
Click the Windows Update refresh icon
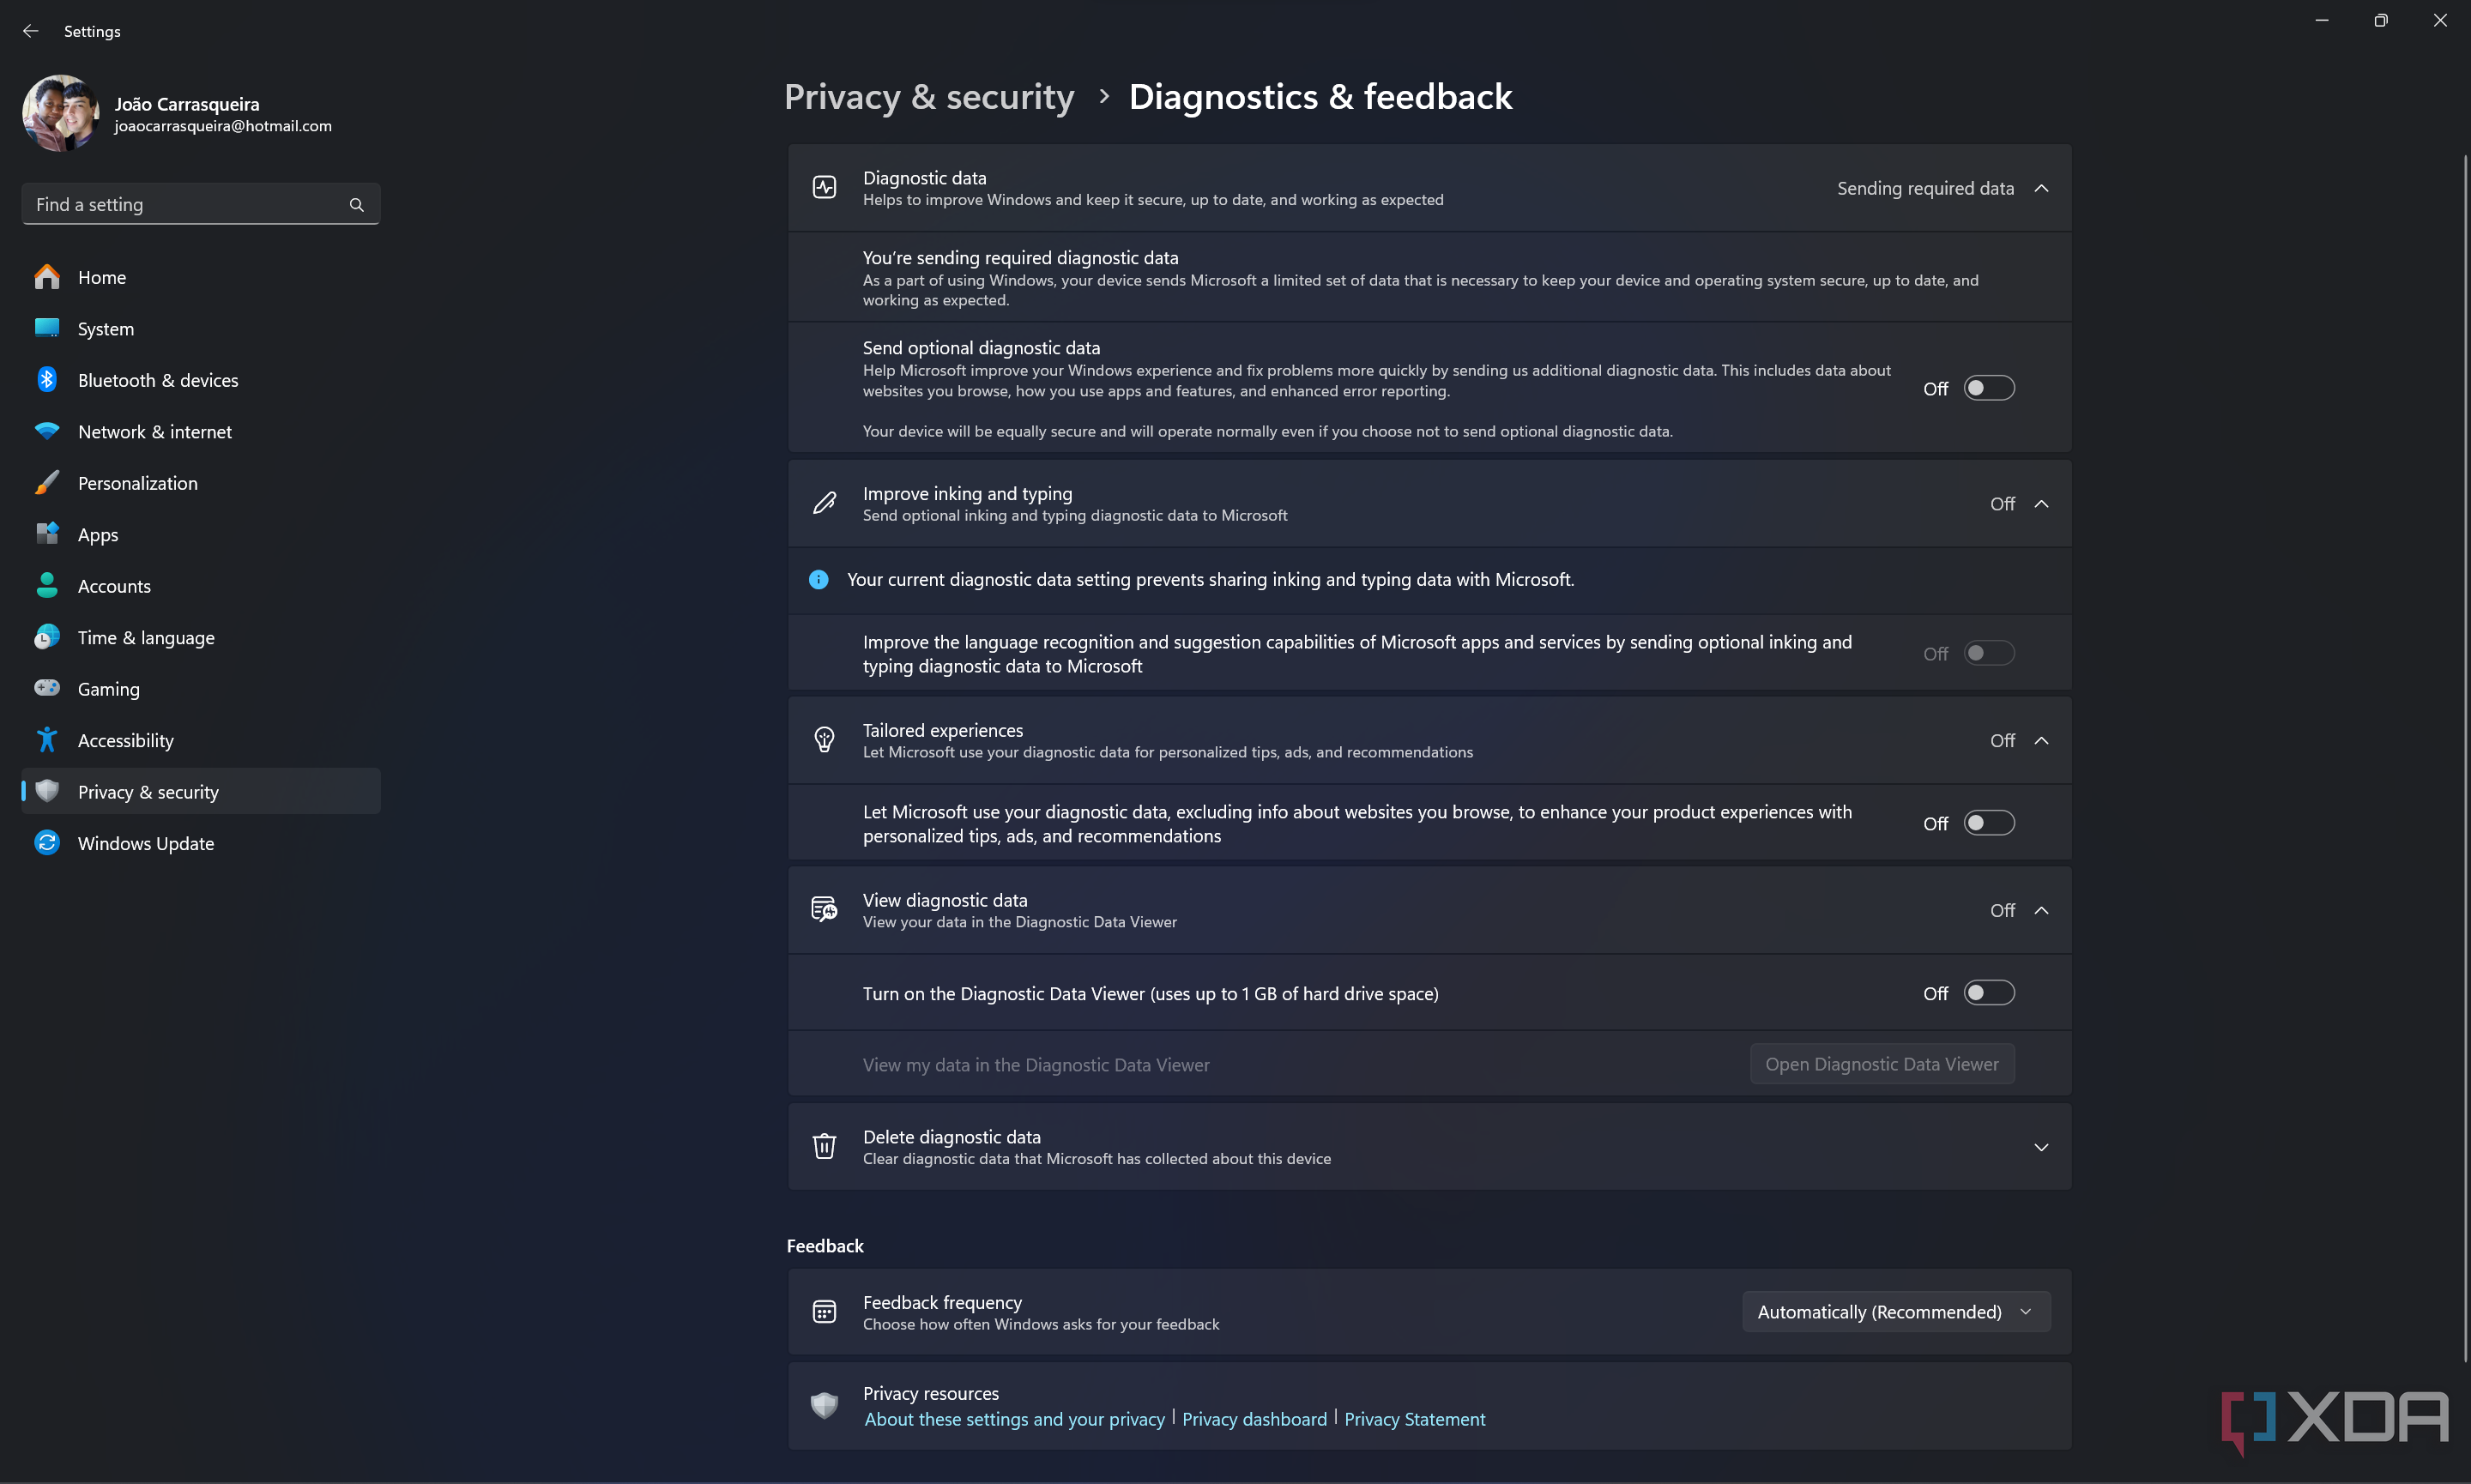click(x=47, y=843)
